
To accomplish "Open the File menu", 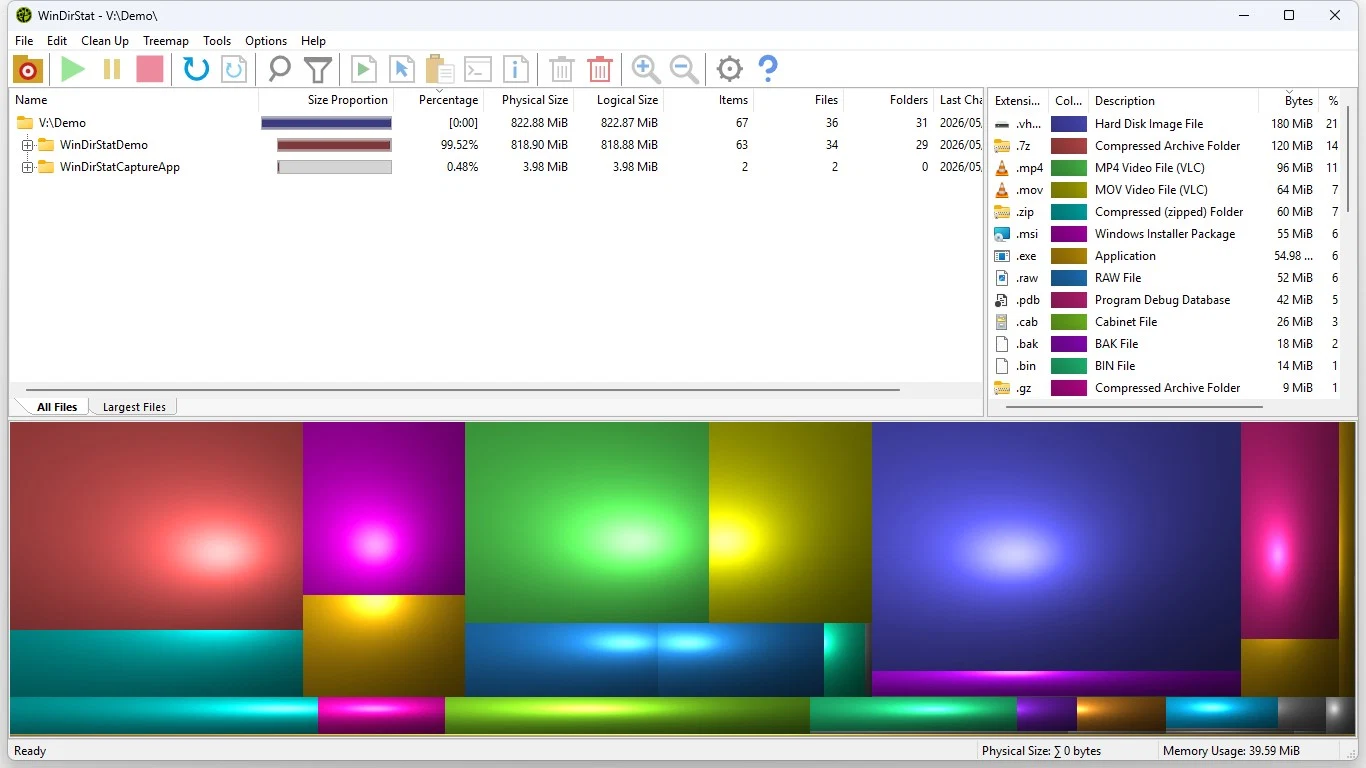I will (24, 41).
